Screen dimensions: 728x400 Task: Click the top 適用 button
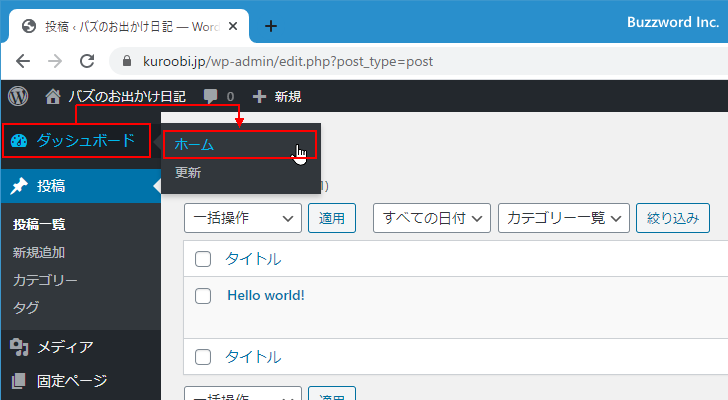pos(332,218)
